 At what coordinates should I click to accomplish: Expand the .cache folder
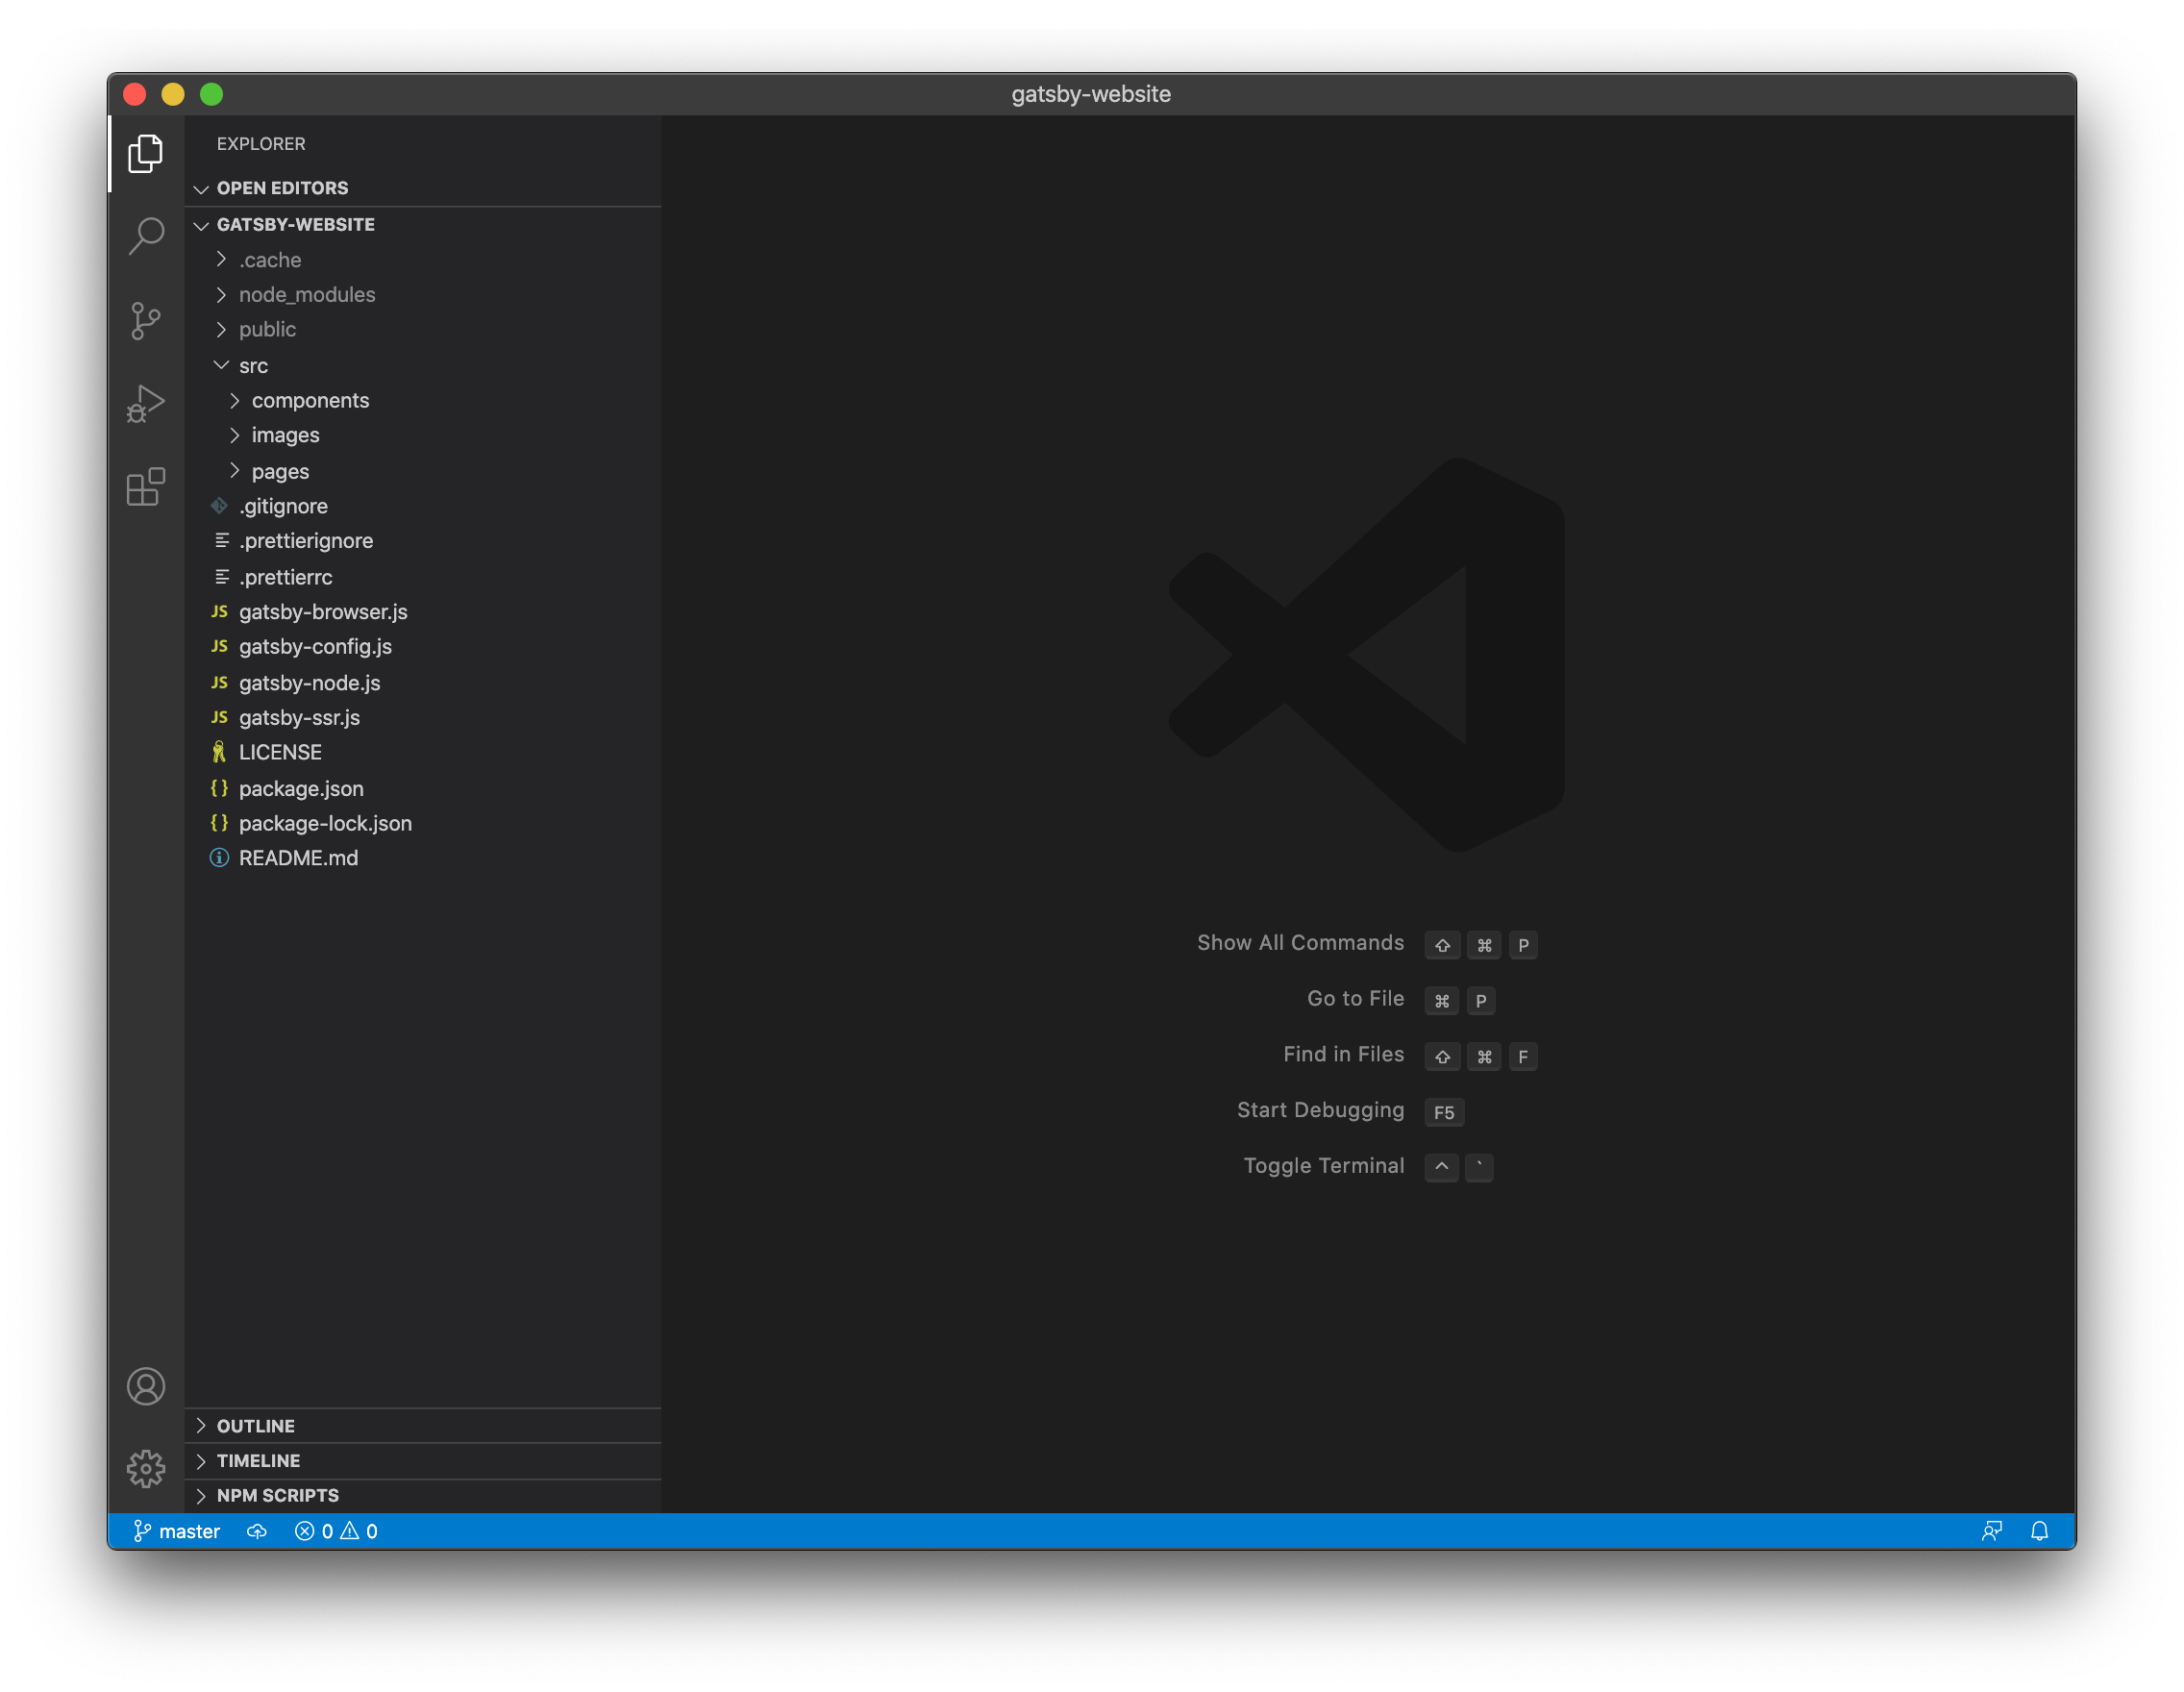(x=423, y=260)
